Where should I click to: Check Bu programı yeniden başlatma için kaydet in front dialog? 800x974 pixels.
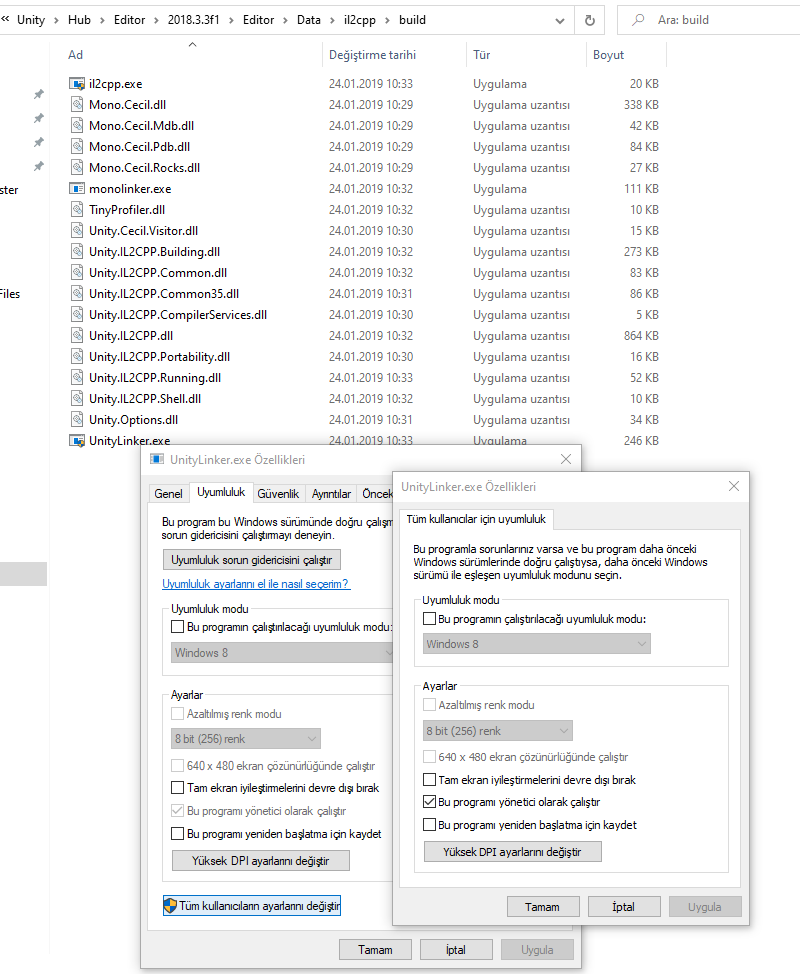[429, 825]
